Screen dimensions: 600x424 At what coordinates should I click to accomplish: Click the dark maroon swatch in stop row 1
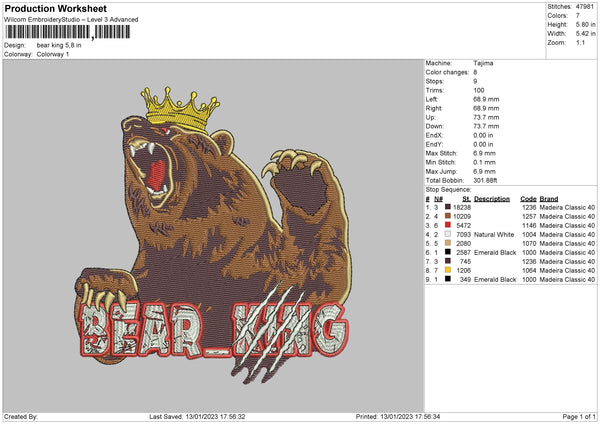(447, 207)
